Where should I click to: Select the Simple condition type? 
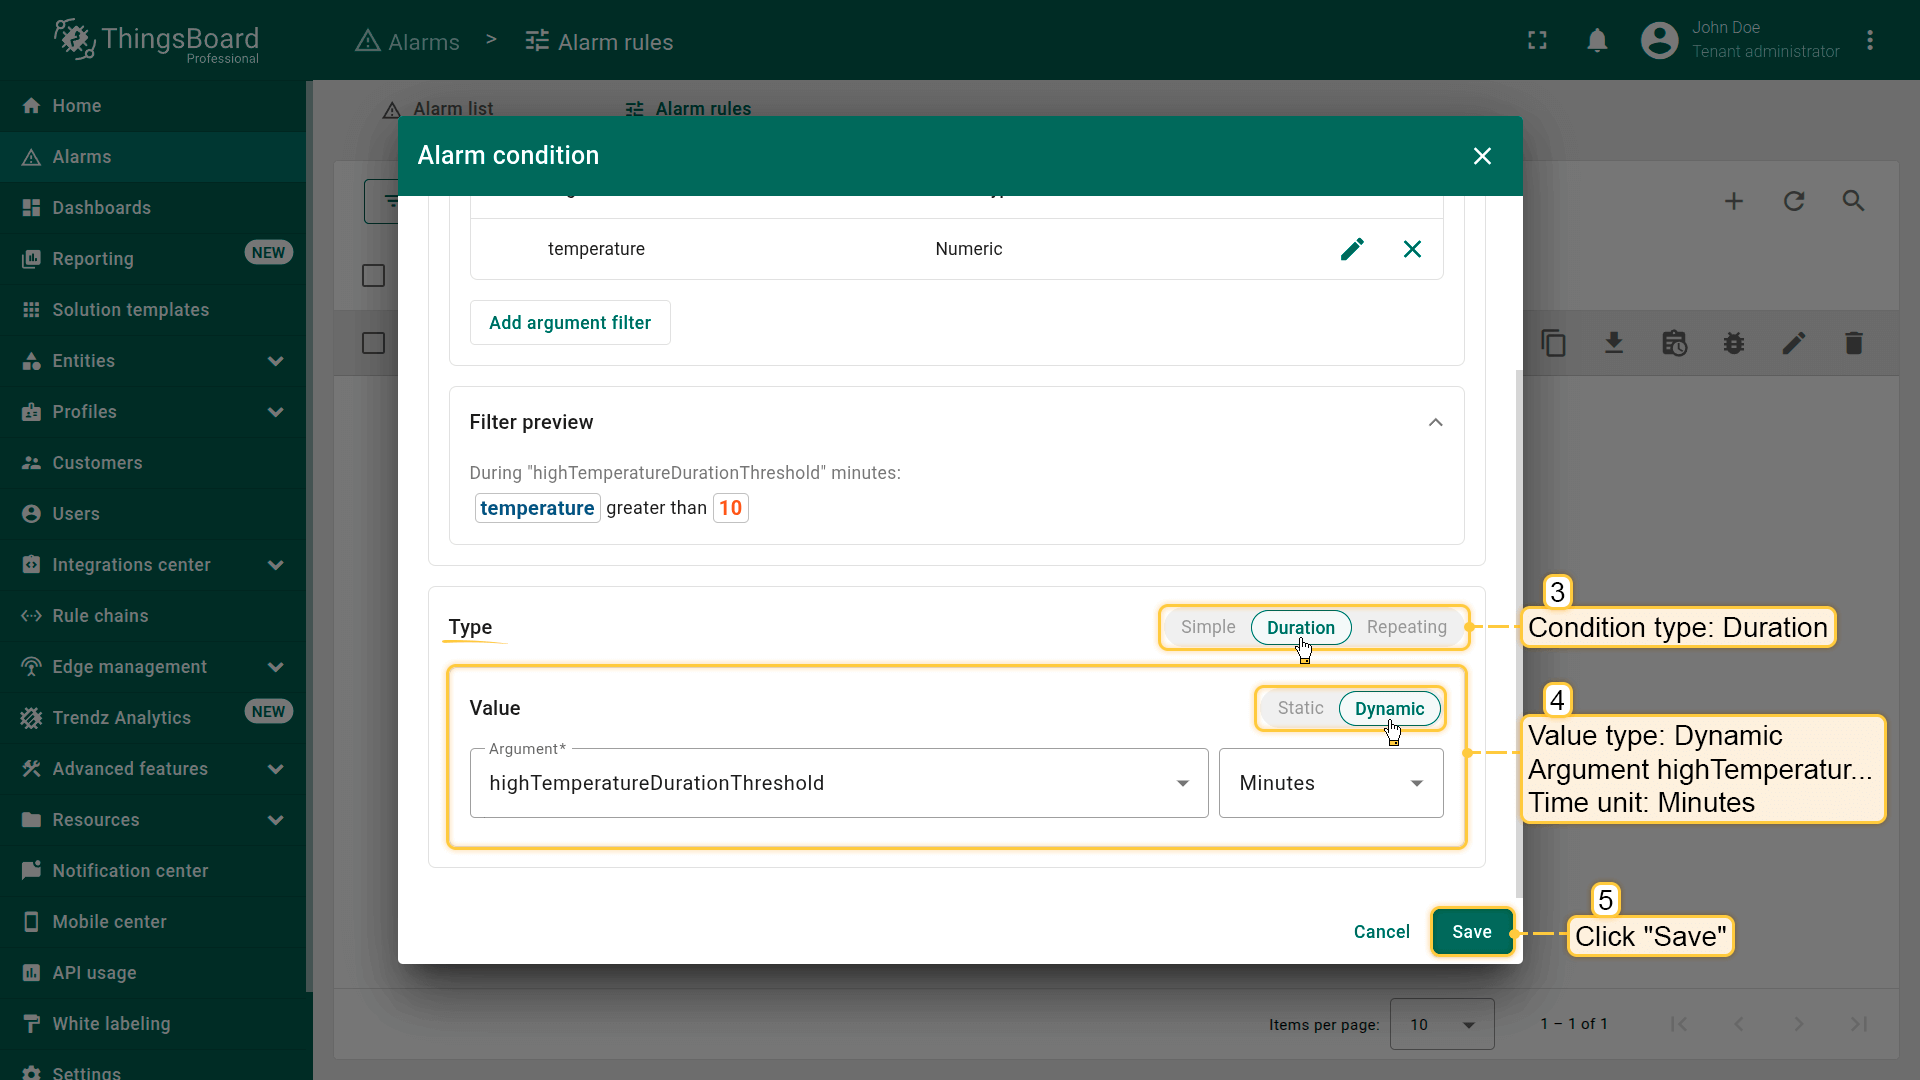point(1207,627)
